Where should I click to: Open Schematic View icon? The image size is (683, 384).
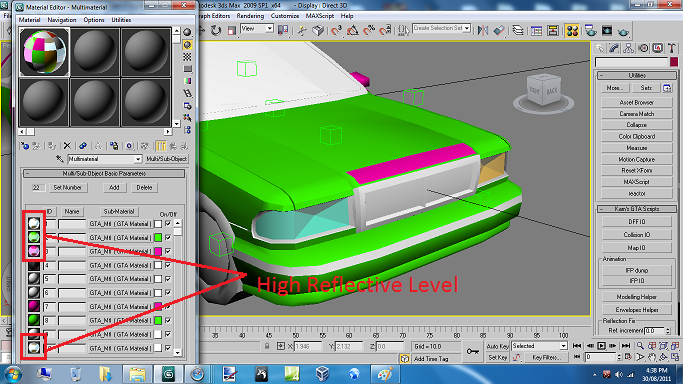pyautogui.click(x=553, y=30)
